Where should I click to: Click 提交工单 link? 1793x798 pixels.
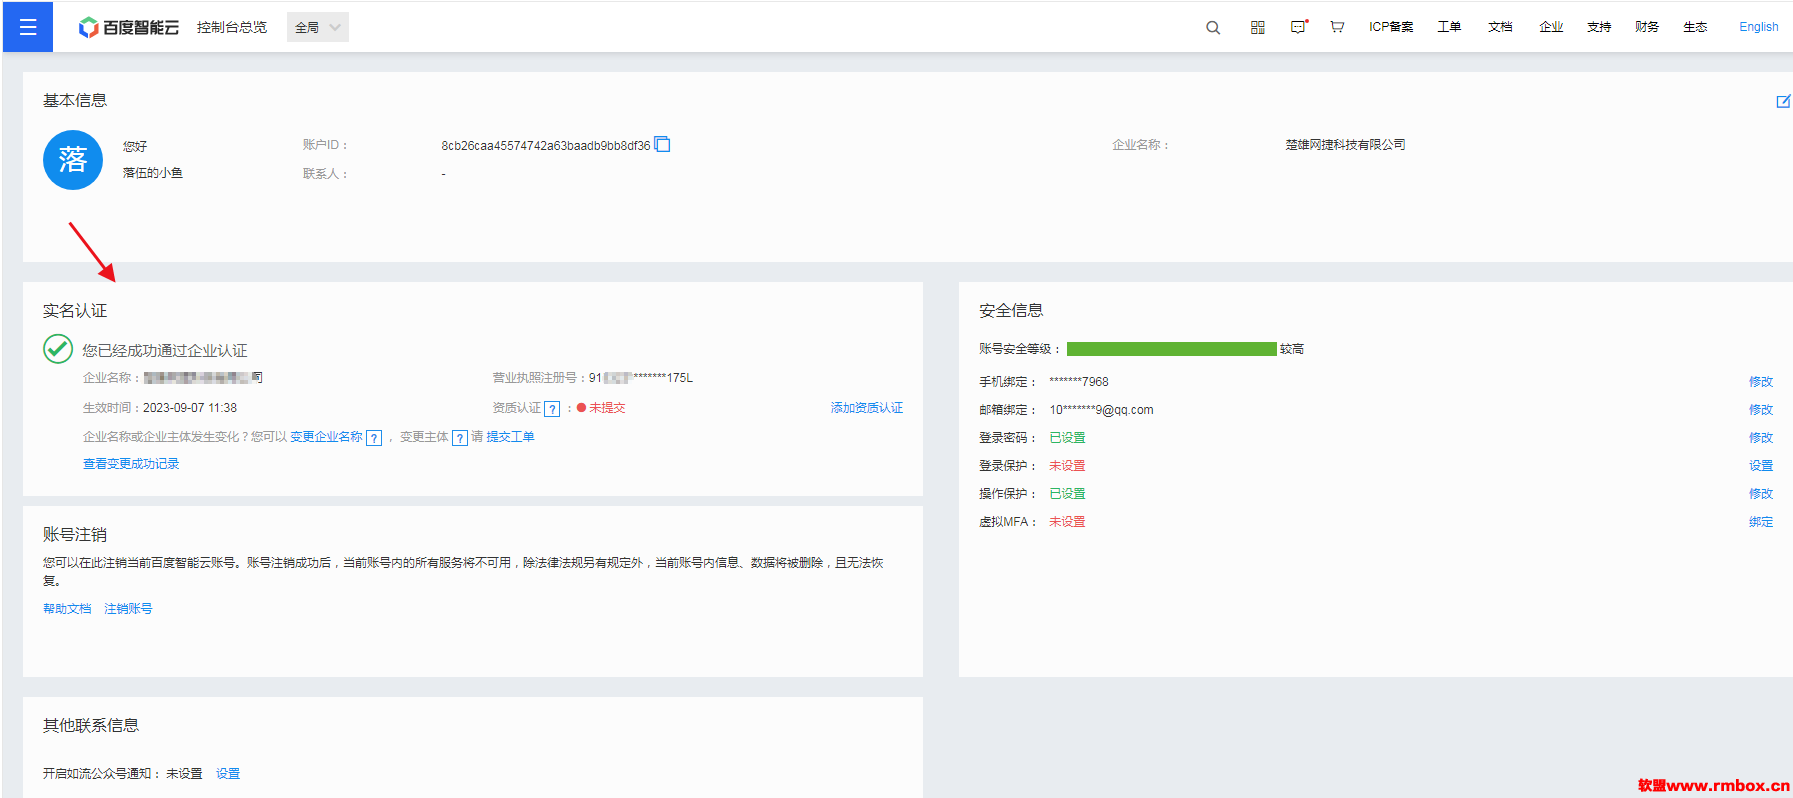(510, 437)
